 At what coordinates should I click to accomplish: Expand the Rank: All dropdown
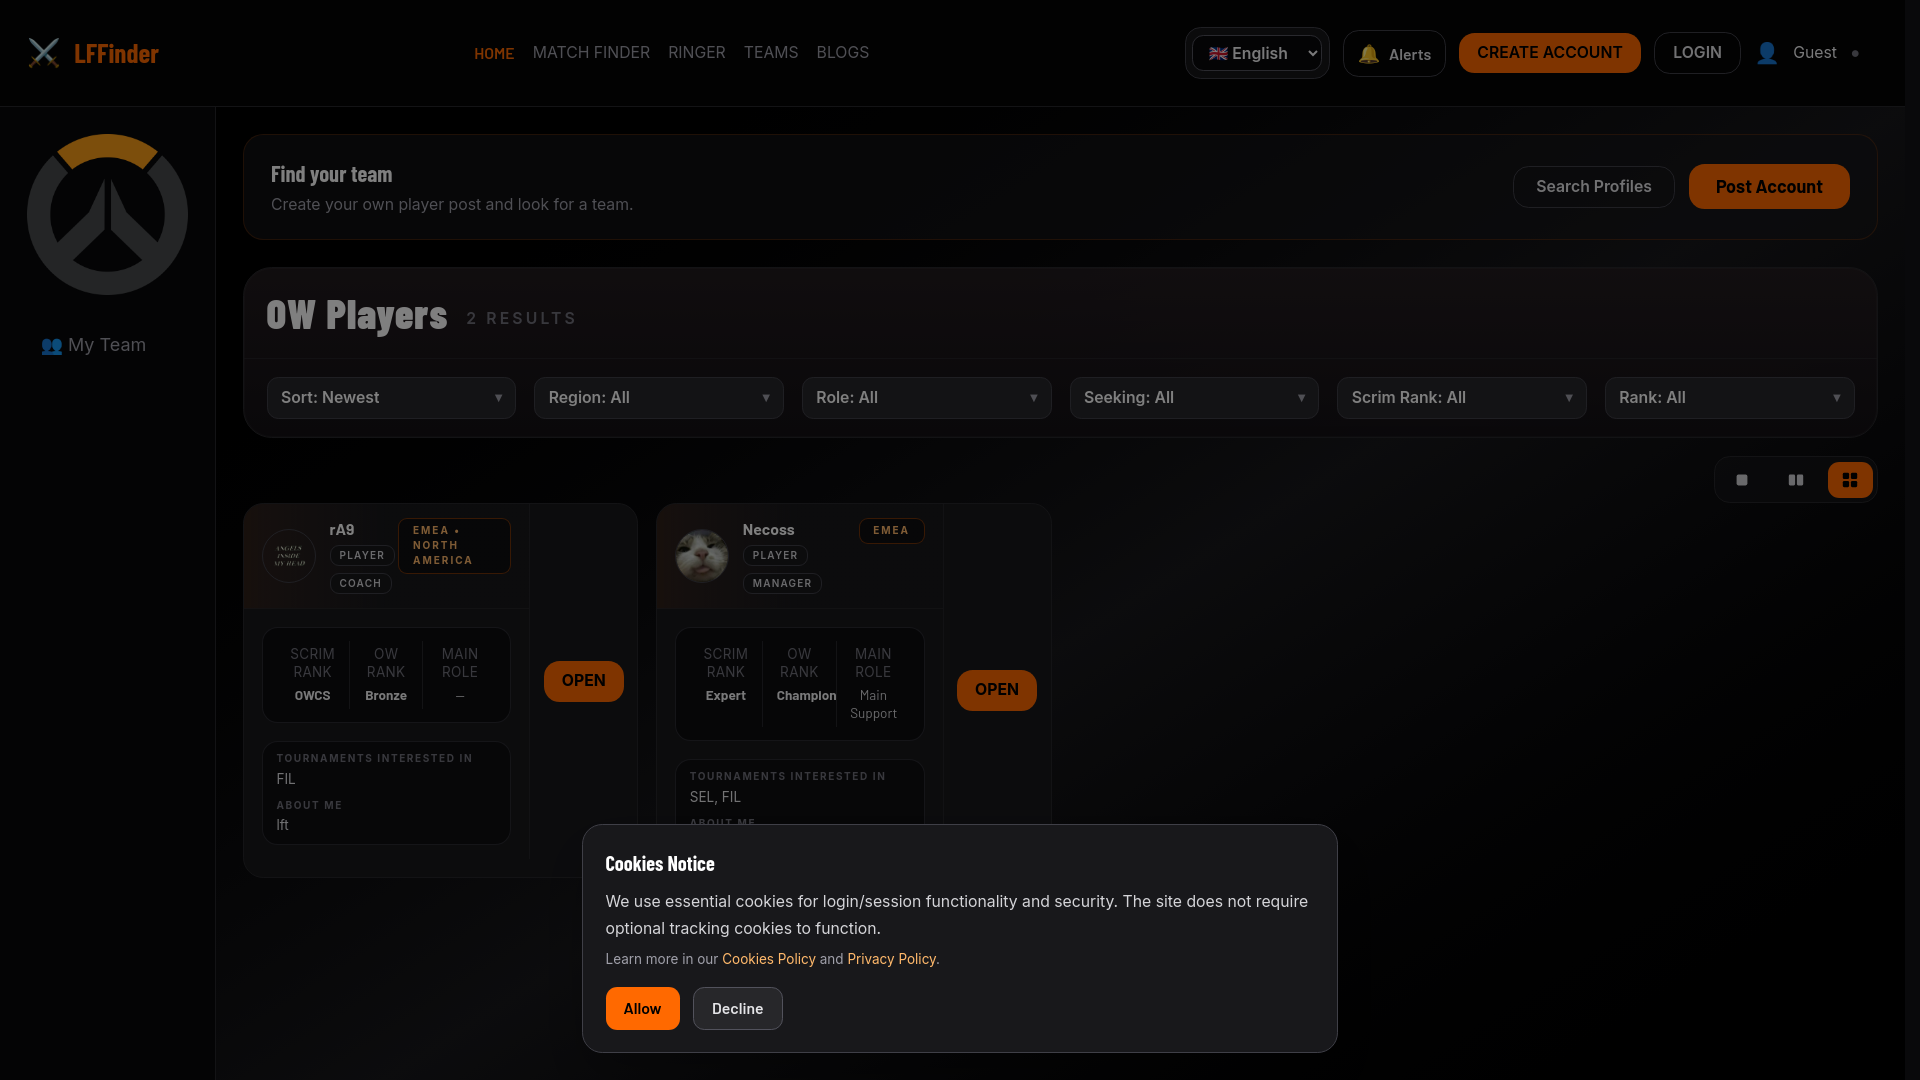click(x=1730, y=398)
